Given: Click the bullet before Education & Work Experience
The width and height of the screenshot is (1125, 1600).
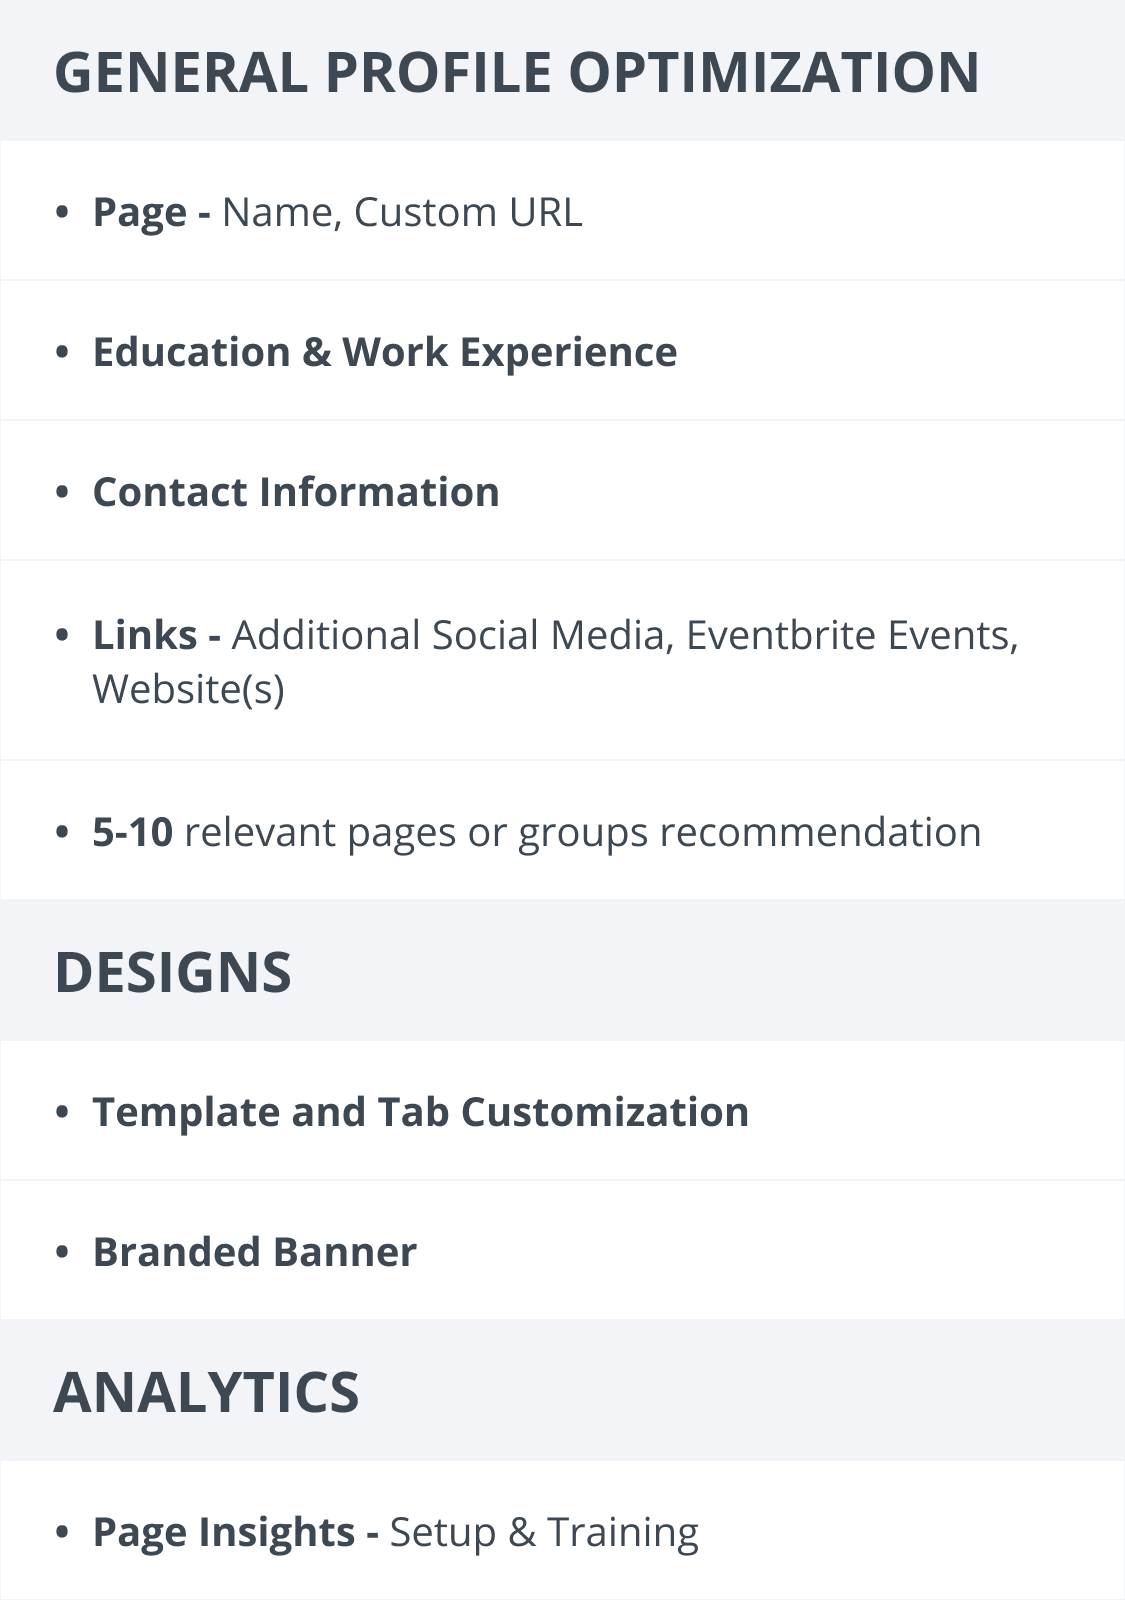Looking at the screenshot, I should pos(62,352).
